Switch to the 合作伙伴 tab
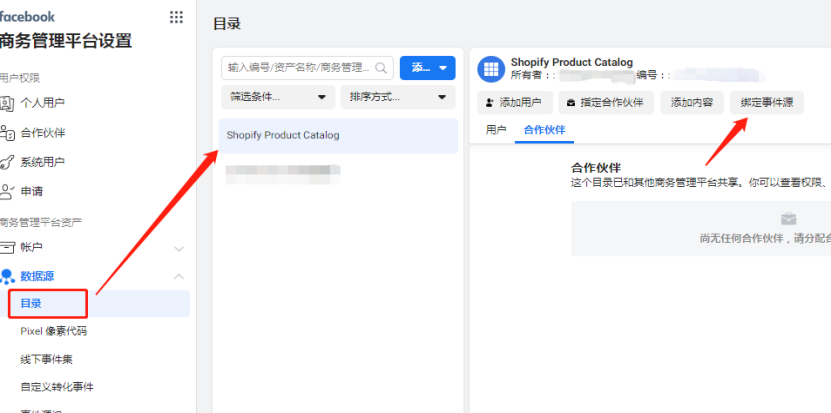This screenshot has height=413, width=831. pos(544,130)
